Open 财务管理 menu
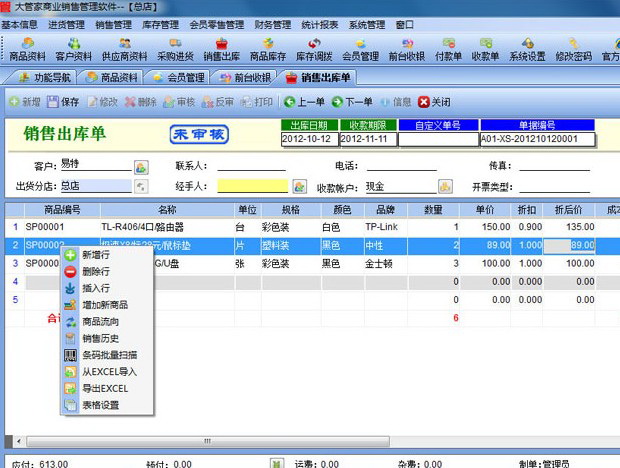The height and width of the screenshot is (468, 620). [273, 25]
